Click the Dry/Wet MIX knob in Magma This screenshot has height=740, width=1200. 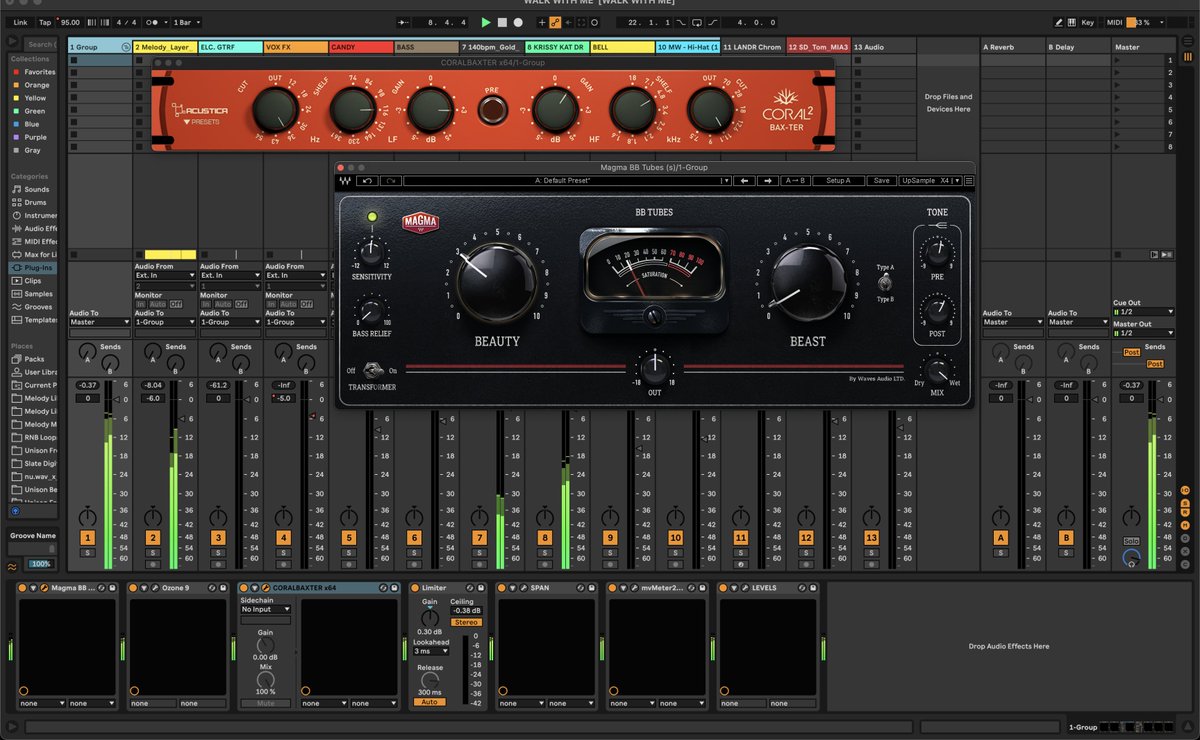937,373
